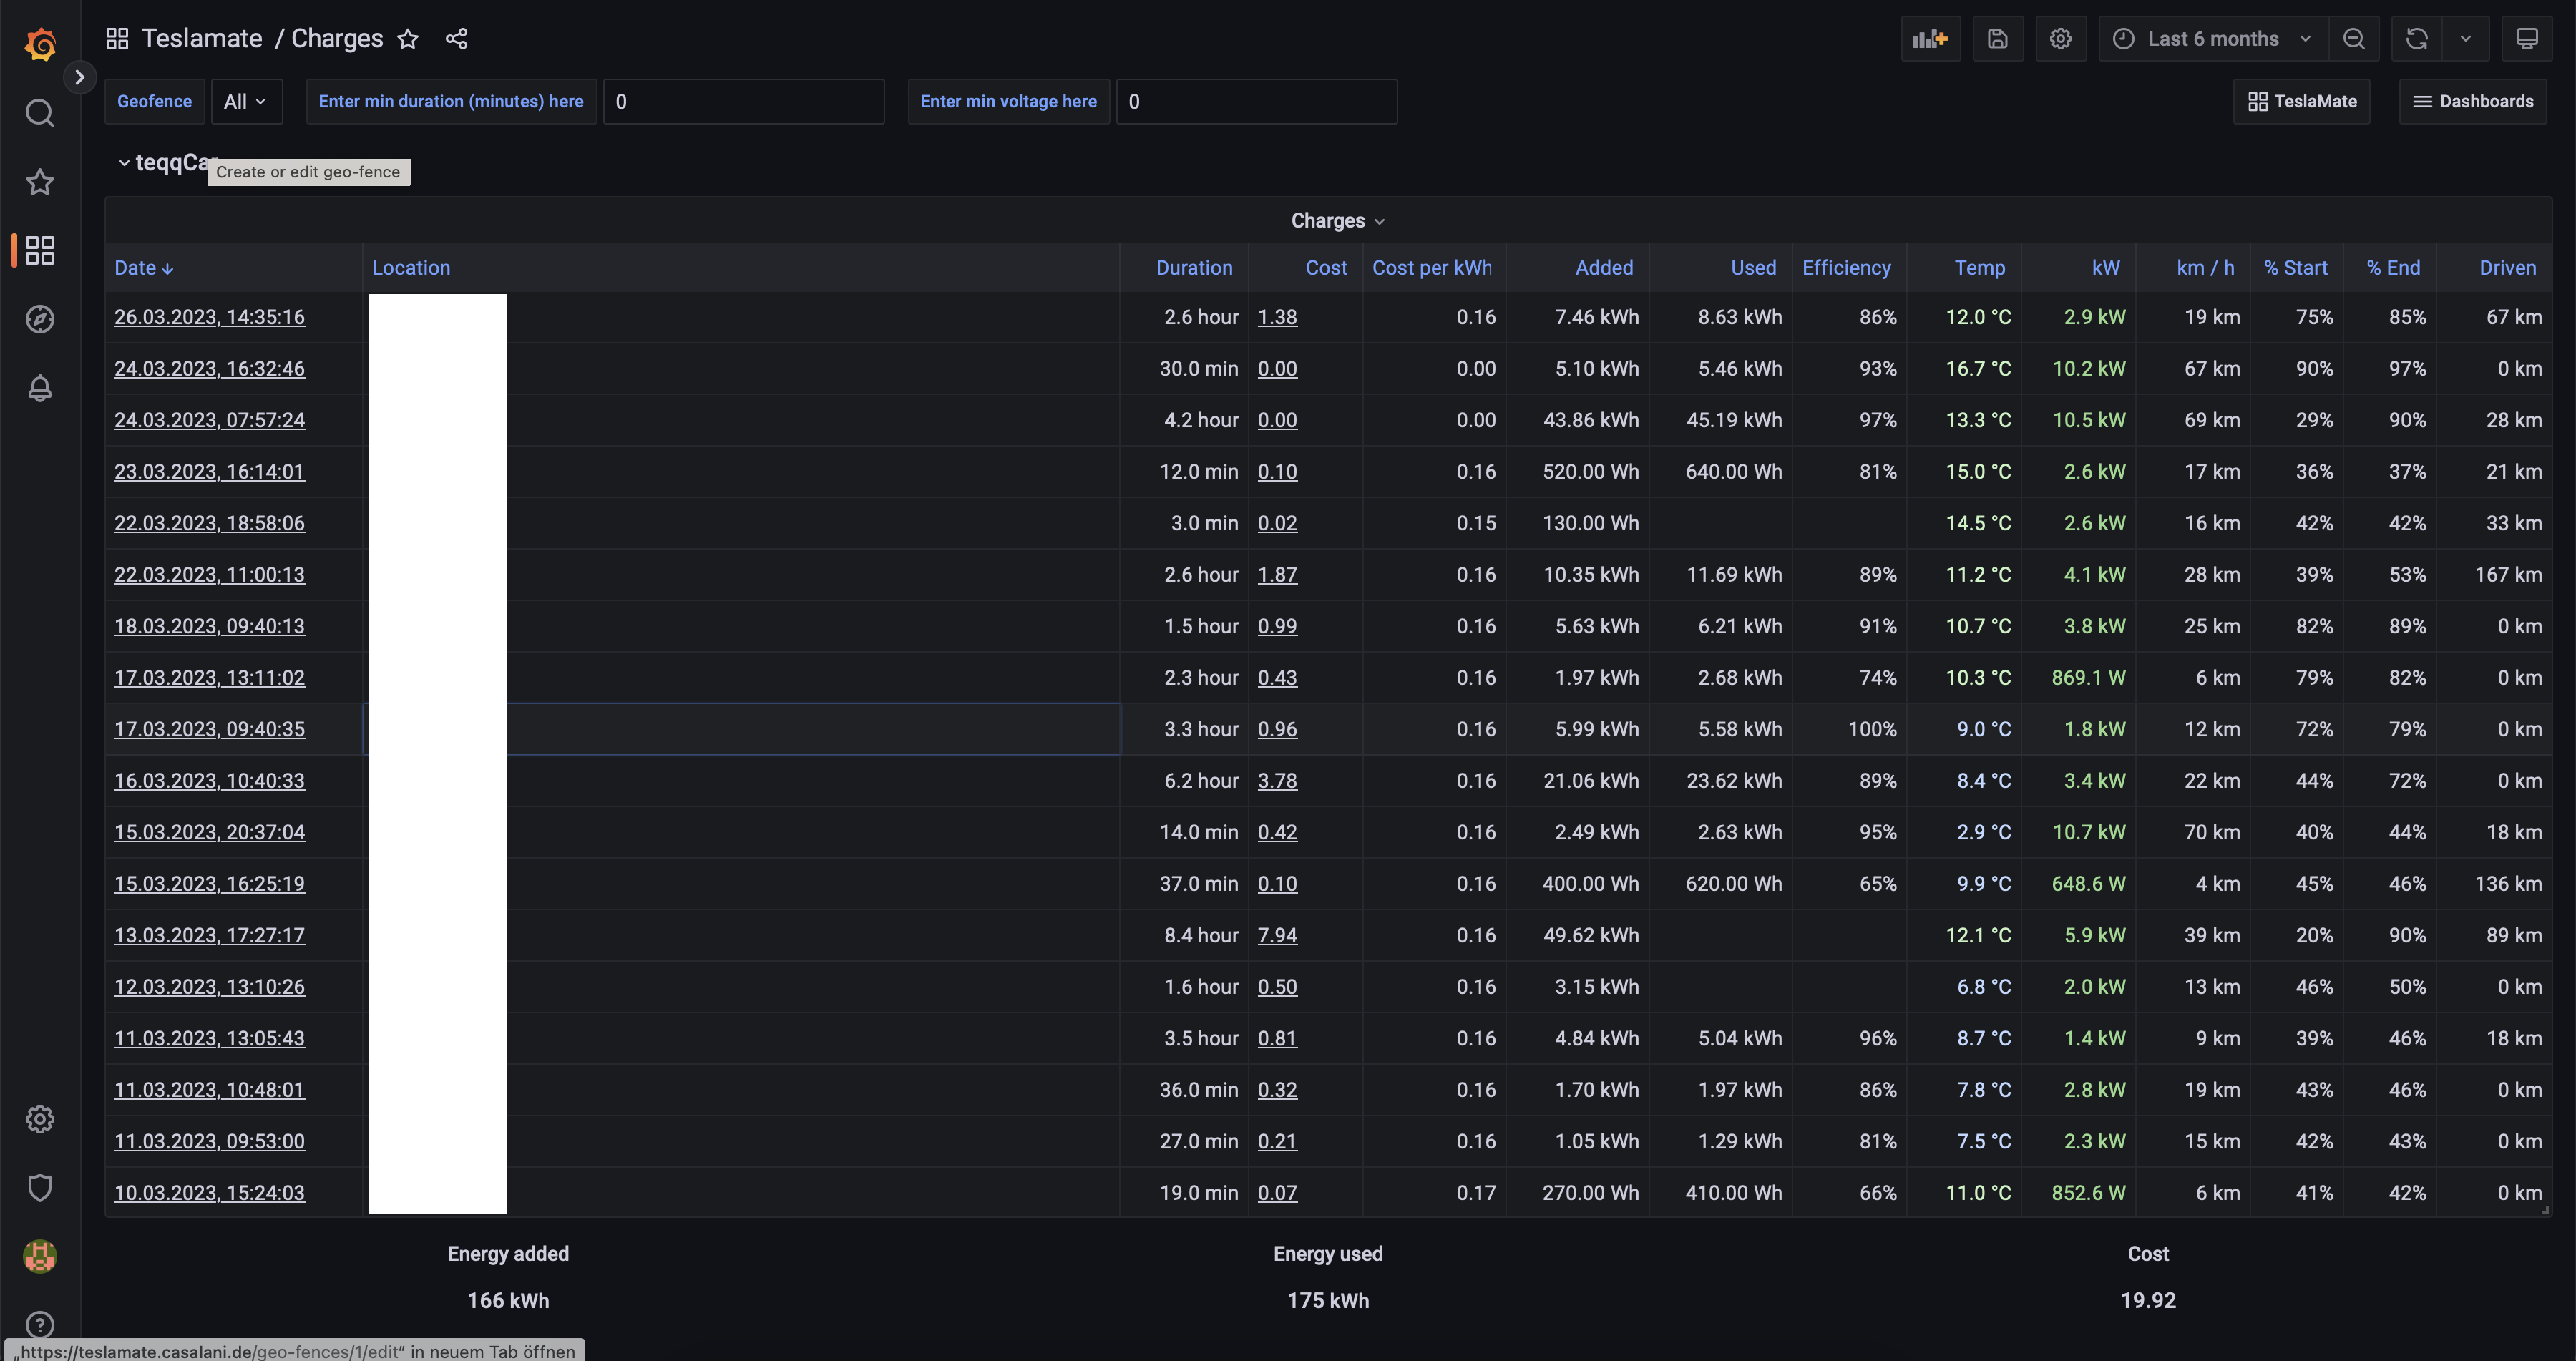2576x1361 pixels.
Task: Open the refresh interval dropdown arrow
Action: 2465,39
